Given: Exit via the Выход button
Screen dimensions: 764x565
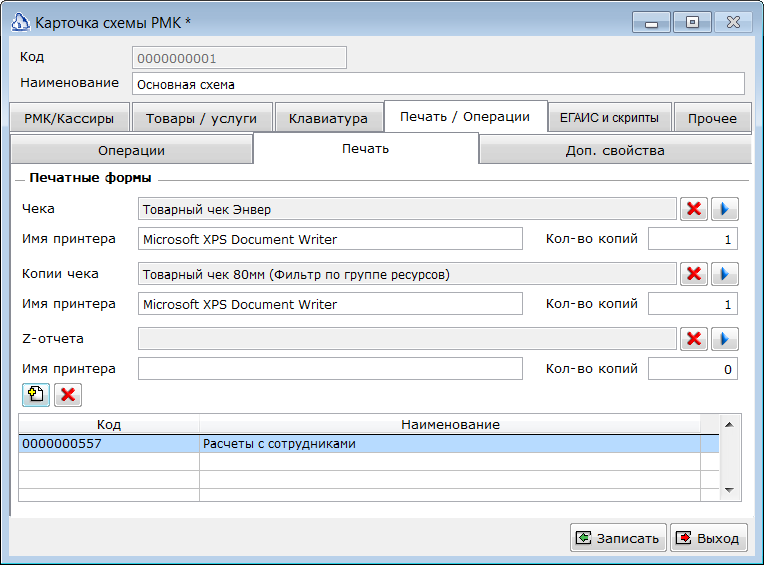Looking at the screenshot, I should coord(708,538).
